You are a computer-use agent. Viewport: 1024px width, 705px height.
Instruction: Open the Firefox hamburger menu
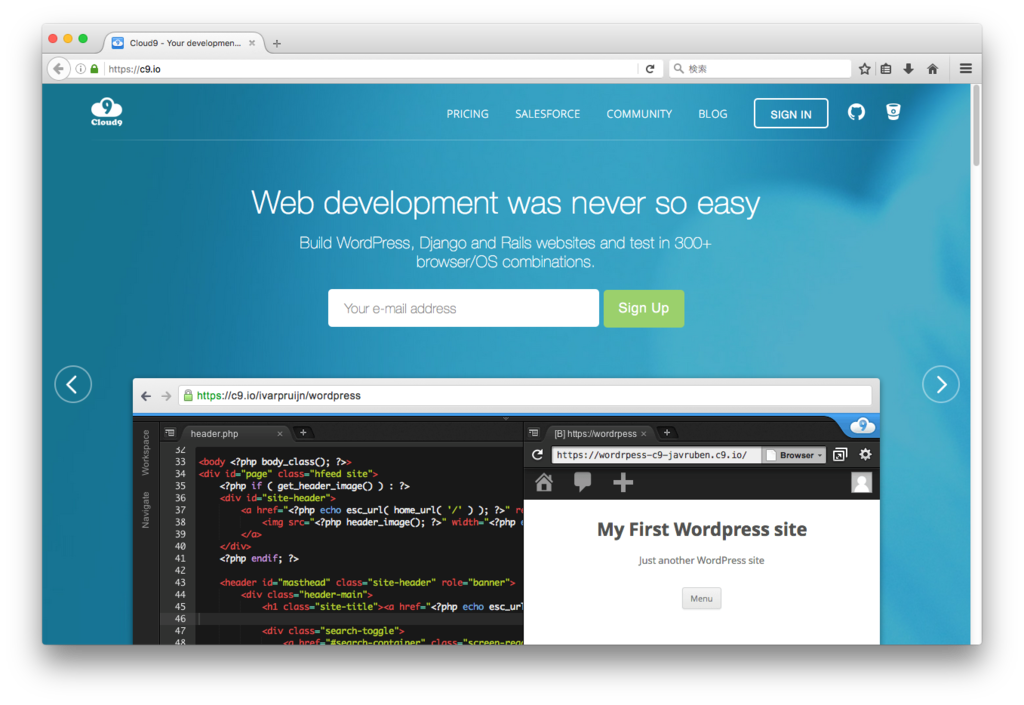point(966,69)
